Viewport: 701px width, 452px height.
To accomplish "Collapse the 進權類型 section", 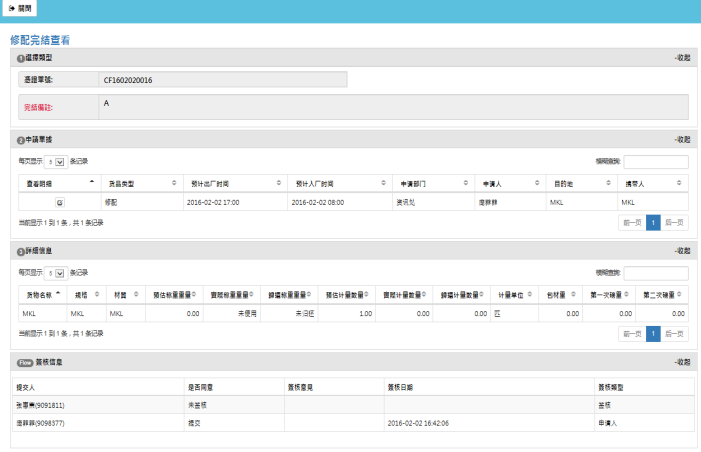I will click(681, 58).
